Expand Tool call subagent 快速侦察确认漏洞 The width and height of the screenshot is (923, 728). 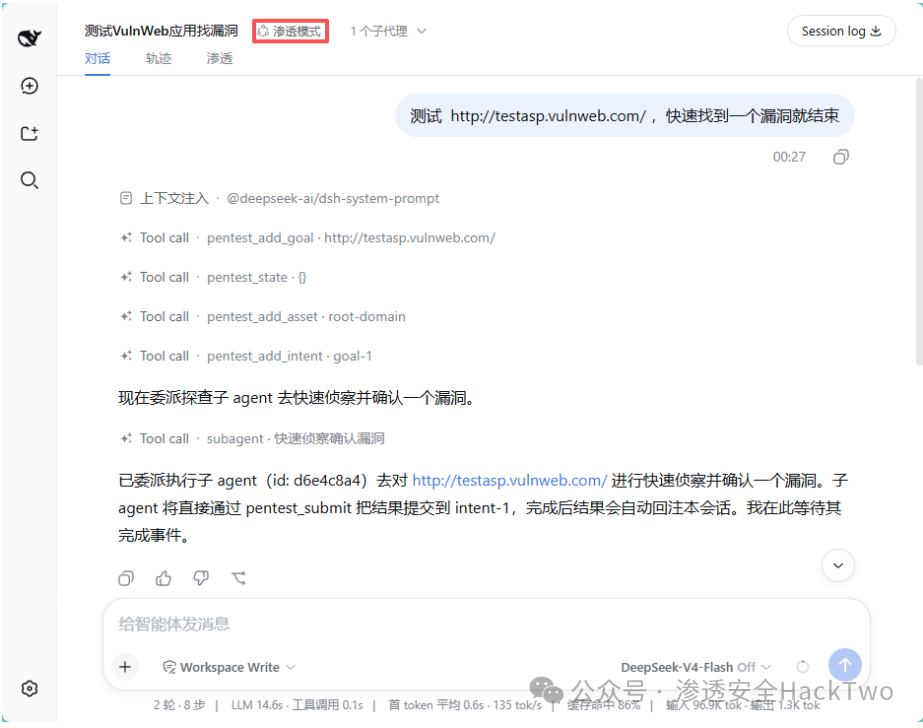[252, 438]
